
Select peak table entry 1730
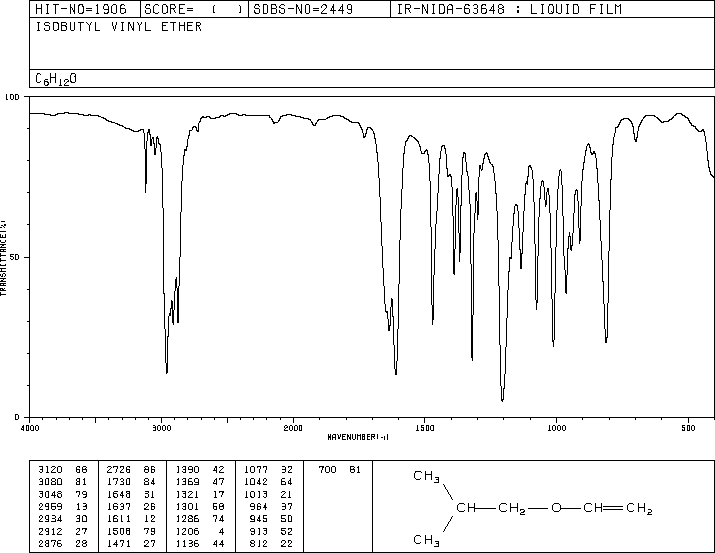pos(119,482)
